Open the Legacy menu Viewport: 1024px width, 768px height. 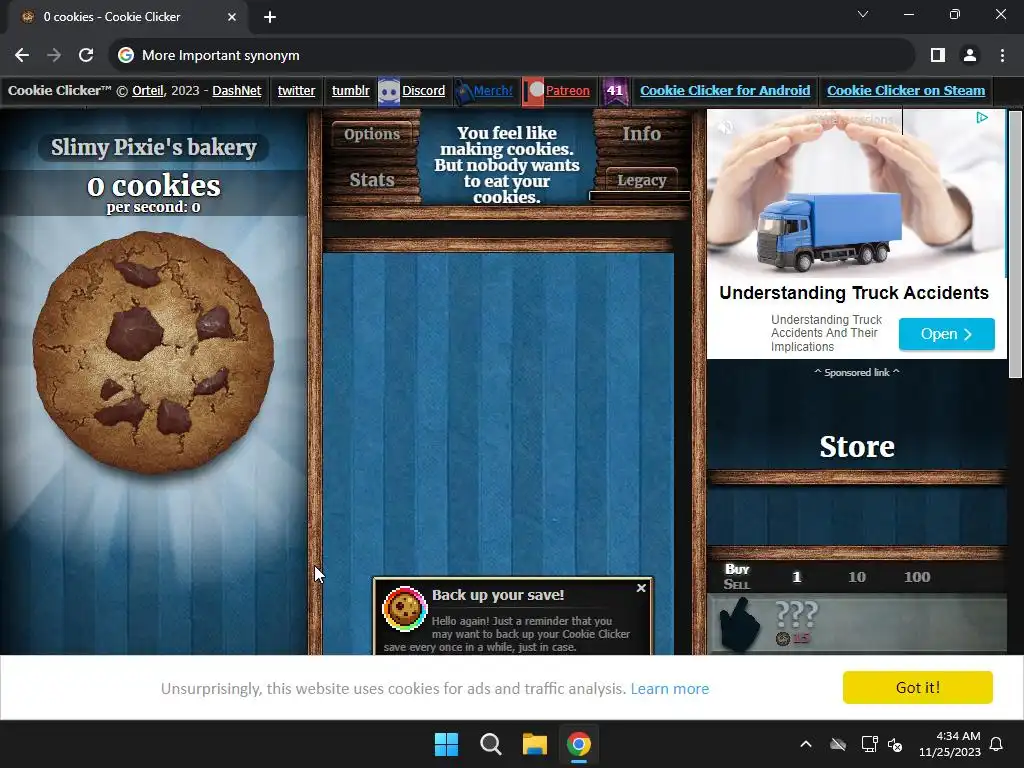(641, 180)
